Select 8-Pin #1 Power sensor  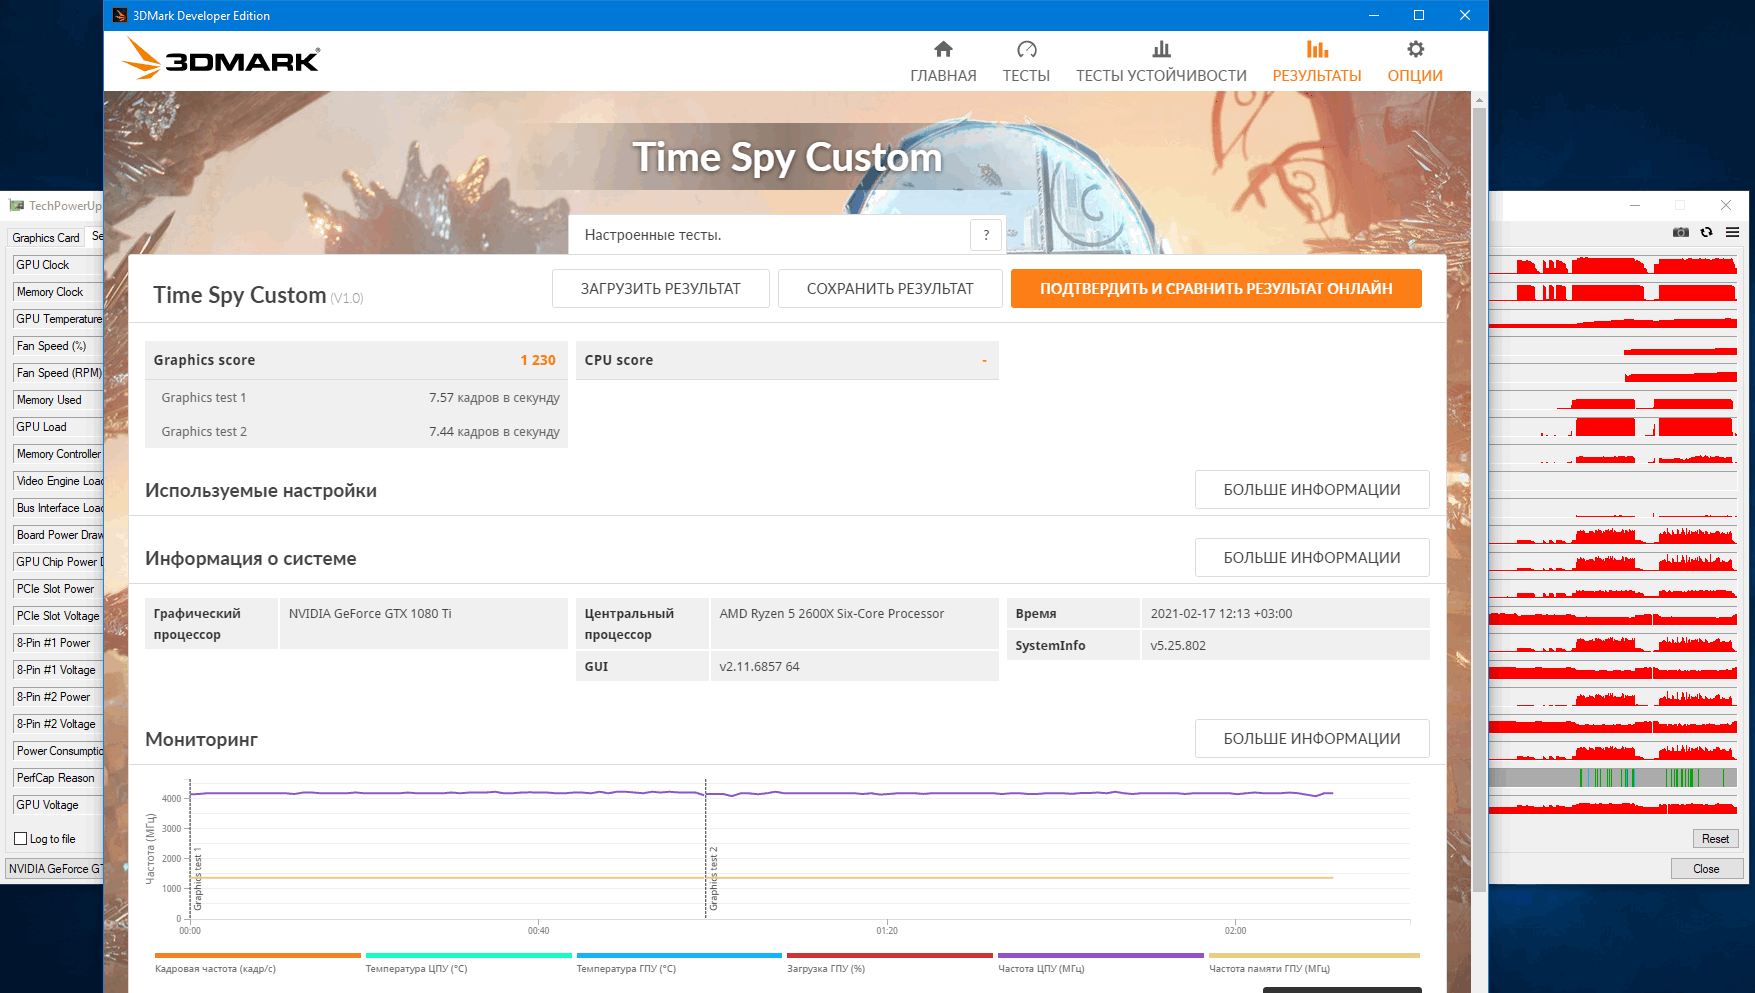tap(58, 643)
